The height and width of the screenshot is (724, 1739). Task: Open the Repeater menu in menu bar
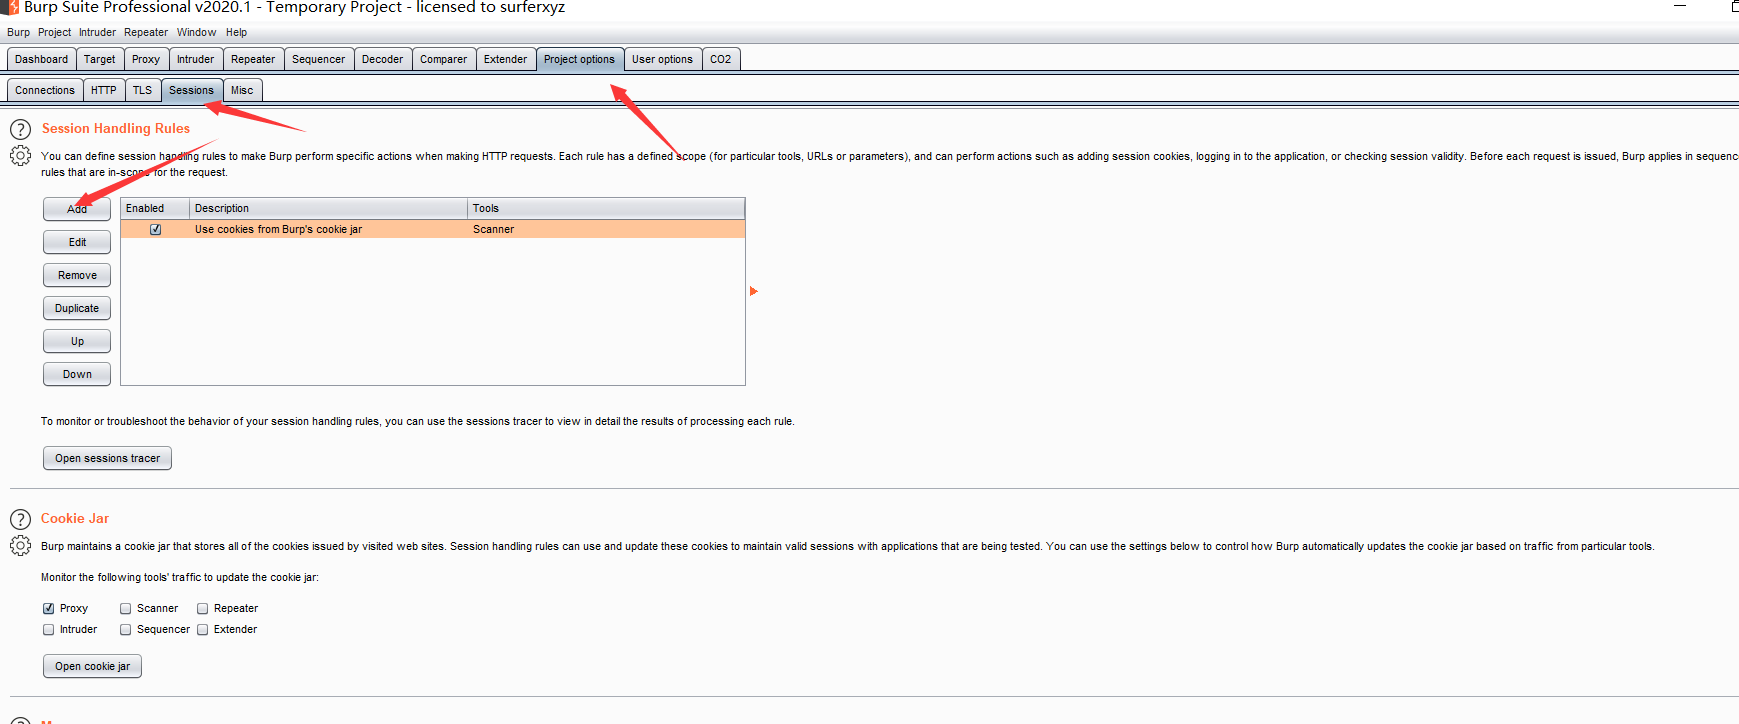point(146,32)
